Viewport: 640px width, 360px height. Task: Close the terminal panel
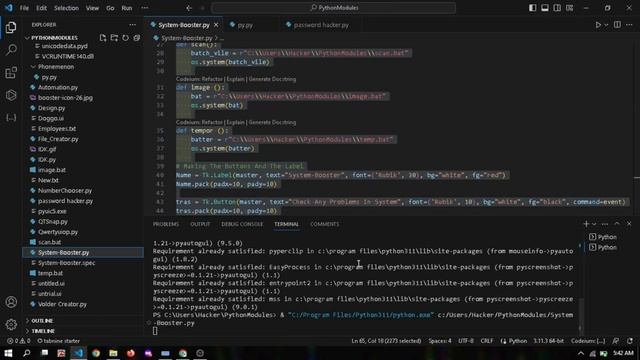(x=629, y=224)
